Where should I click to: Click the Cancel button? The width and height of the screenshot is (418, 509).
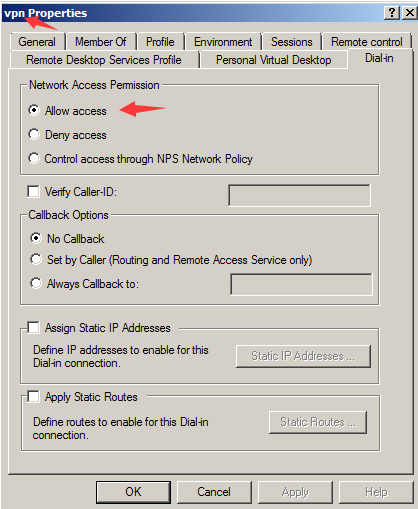pos(214,492)
